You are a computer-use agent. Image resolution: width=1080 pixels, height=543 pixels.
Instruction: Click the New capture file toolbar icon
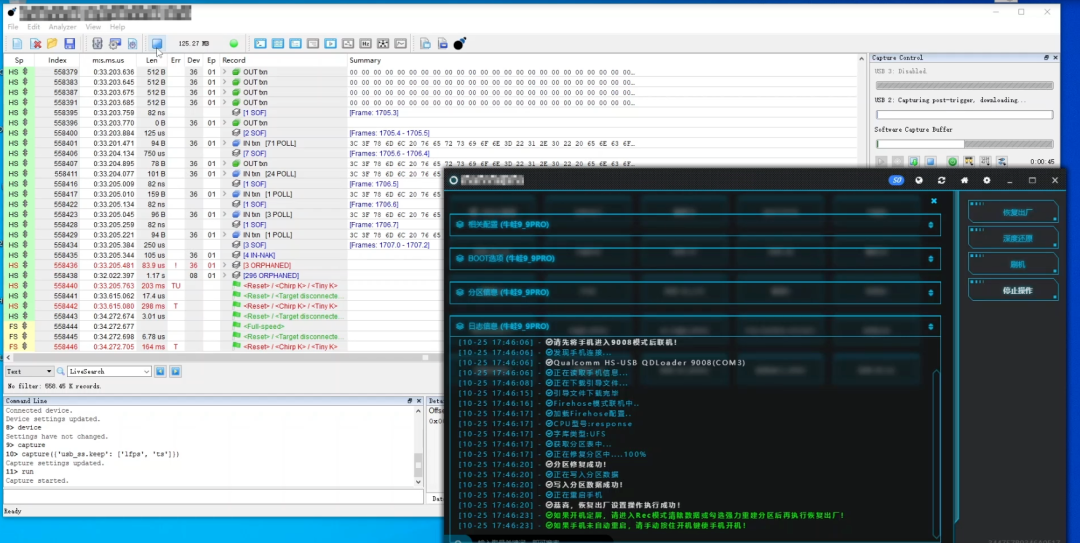(x=17, y=43)
